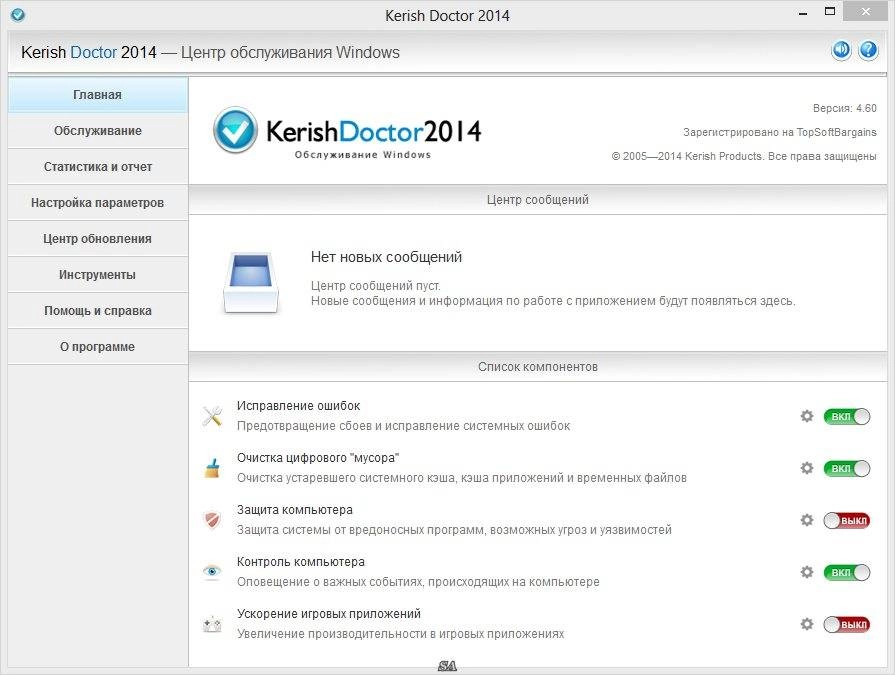Click the Контроль компьютера component title
This screenshot has height=675, width=895.
301,561
